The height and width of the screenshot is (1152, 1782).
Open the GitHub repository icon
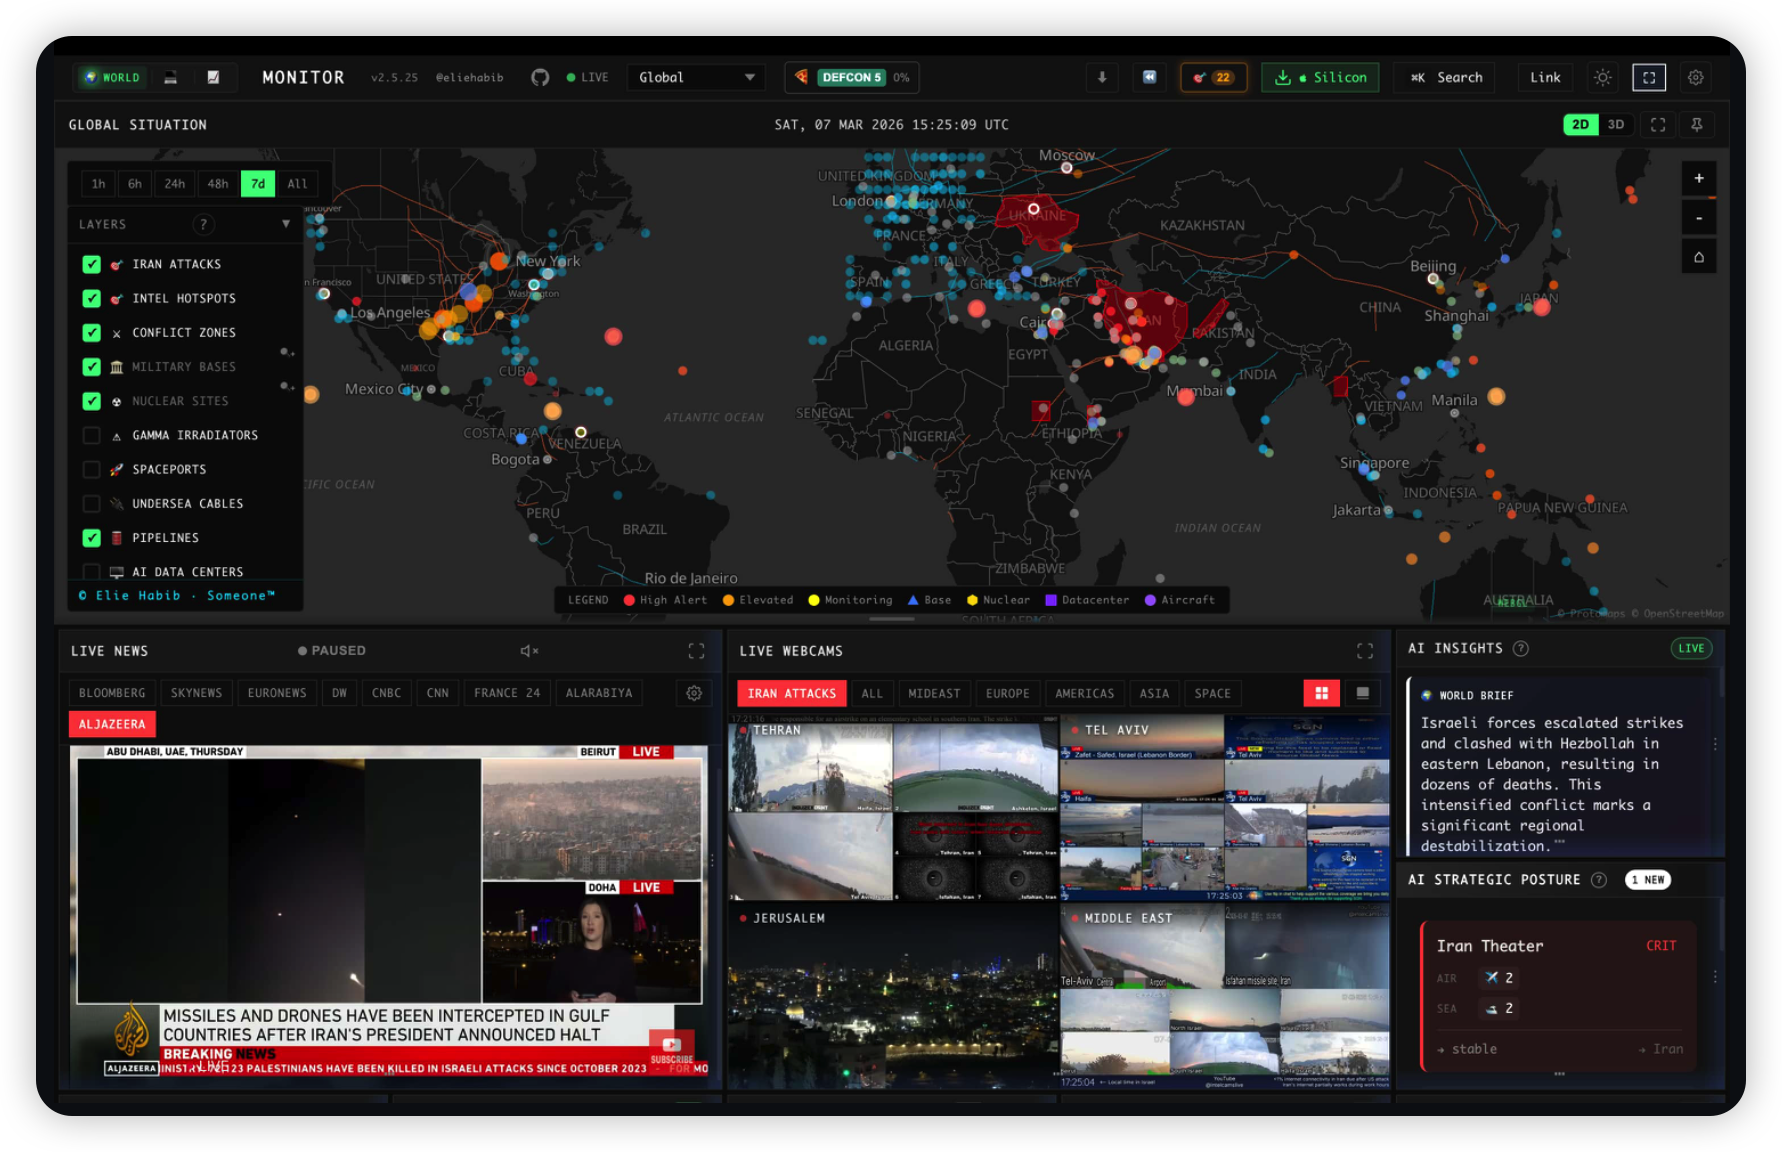click(540, 77)
